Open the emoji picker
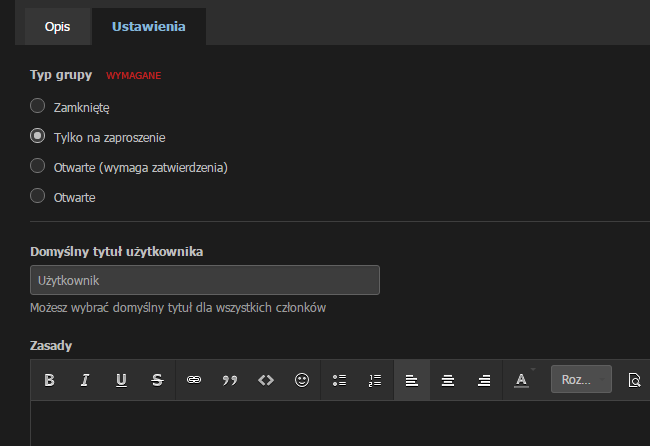Screen dimensions: 650x446 click(302, 380)
